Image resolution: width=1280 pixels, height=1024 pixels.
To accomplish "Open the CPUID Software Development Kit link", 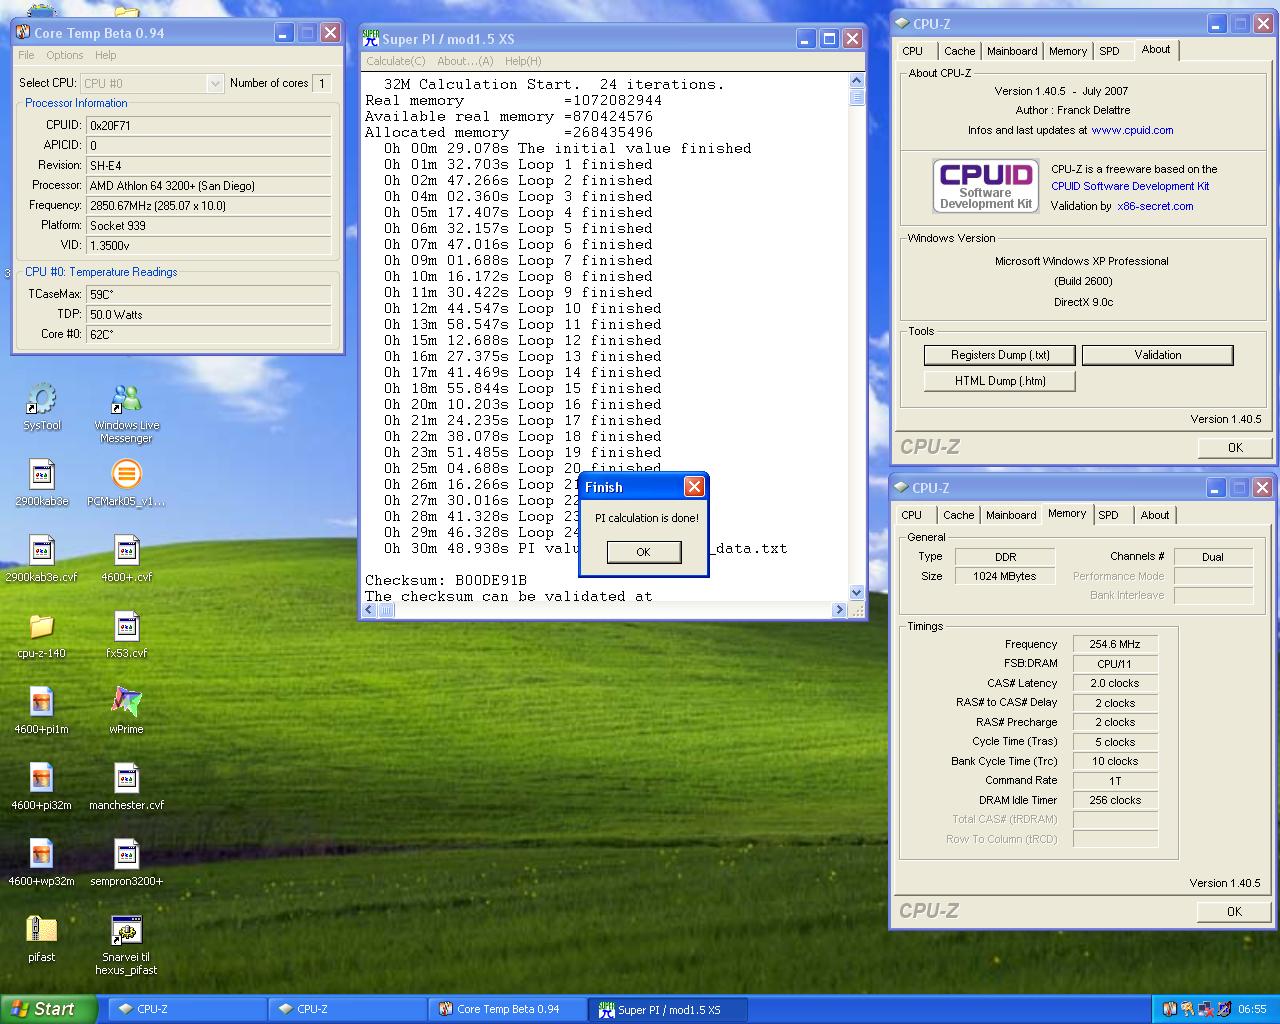I will click(1130, 186).
